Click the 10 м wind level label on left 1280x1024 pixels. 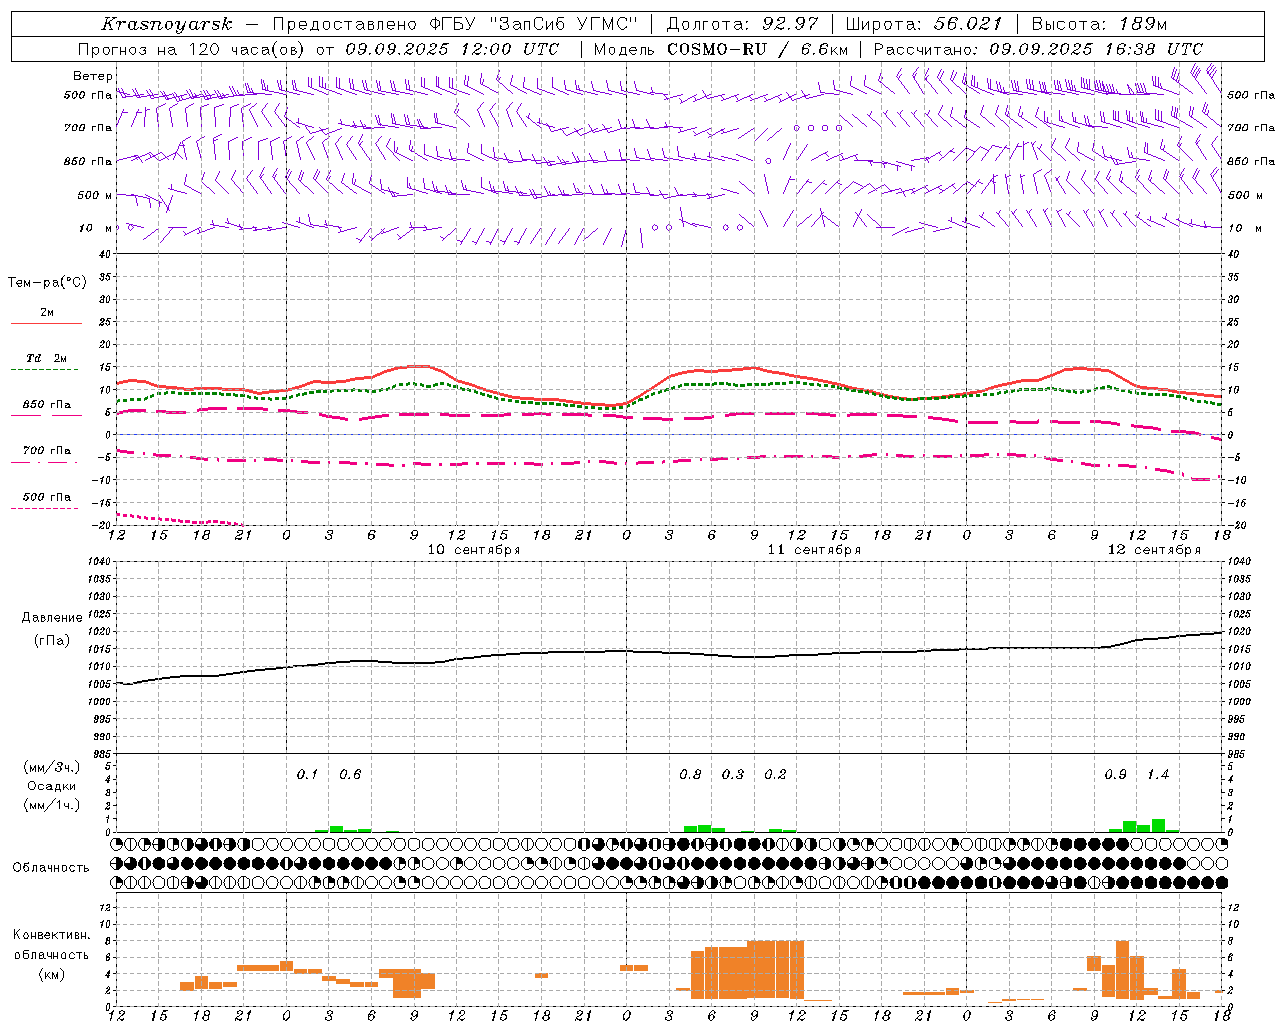click(x=95, y=228)
